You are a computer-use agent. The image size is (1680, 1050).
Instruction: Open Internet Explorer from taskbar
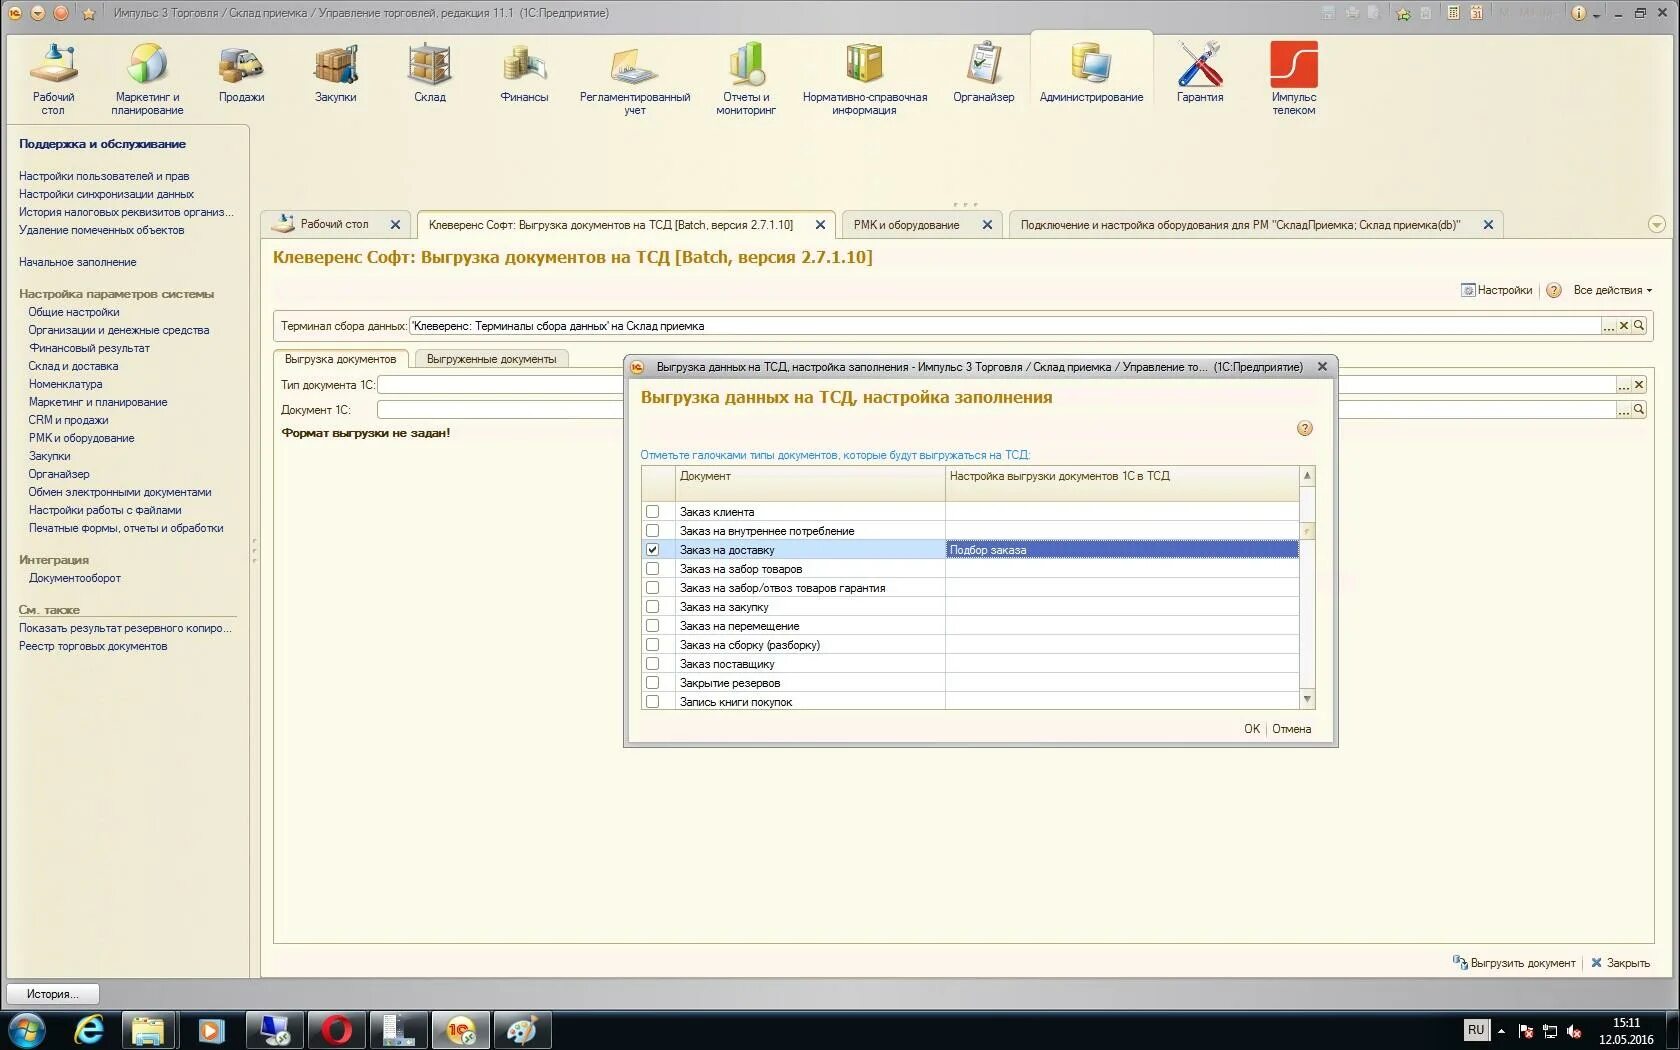89,1030
